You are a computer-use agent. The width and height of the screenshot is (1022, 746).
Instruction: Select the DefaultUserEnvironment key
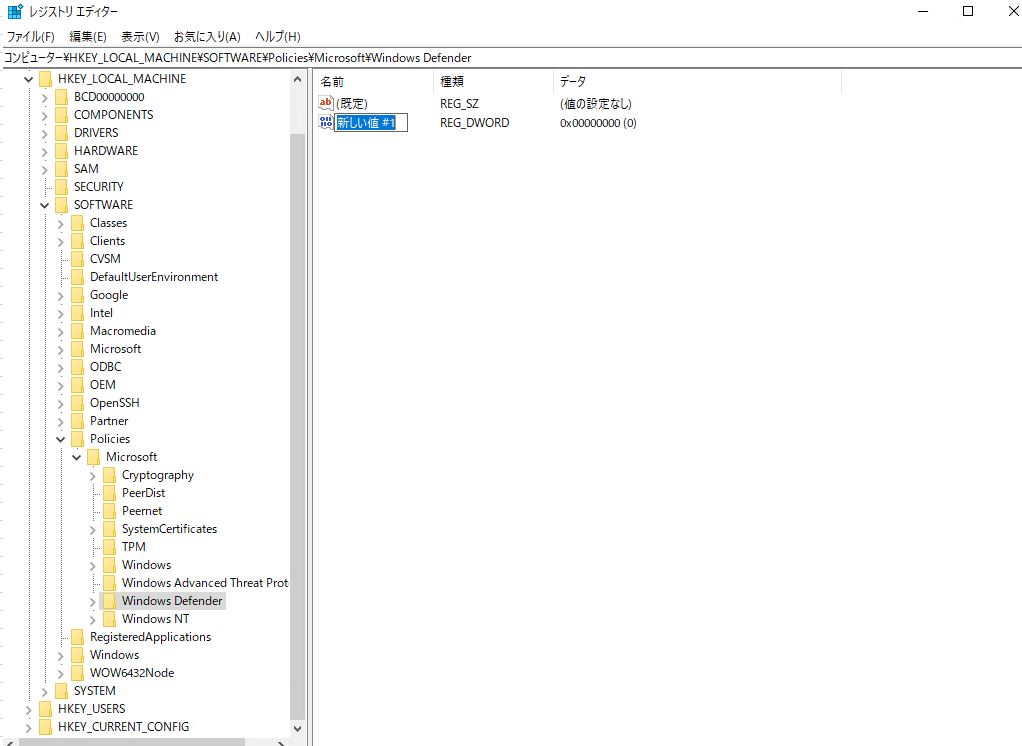pyautogui.click(x=154, y=277)
